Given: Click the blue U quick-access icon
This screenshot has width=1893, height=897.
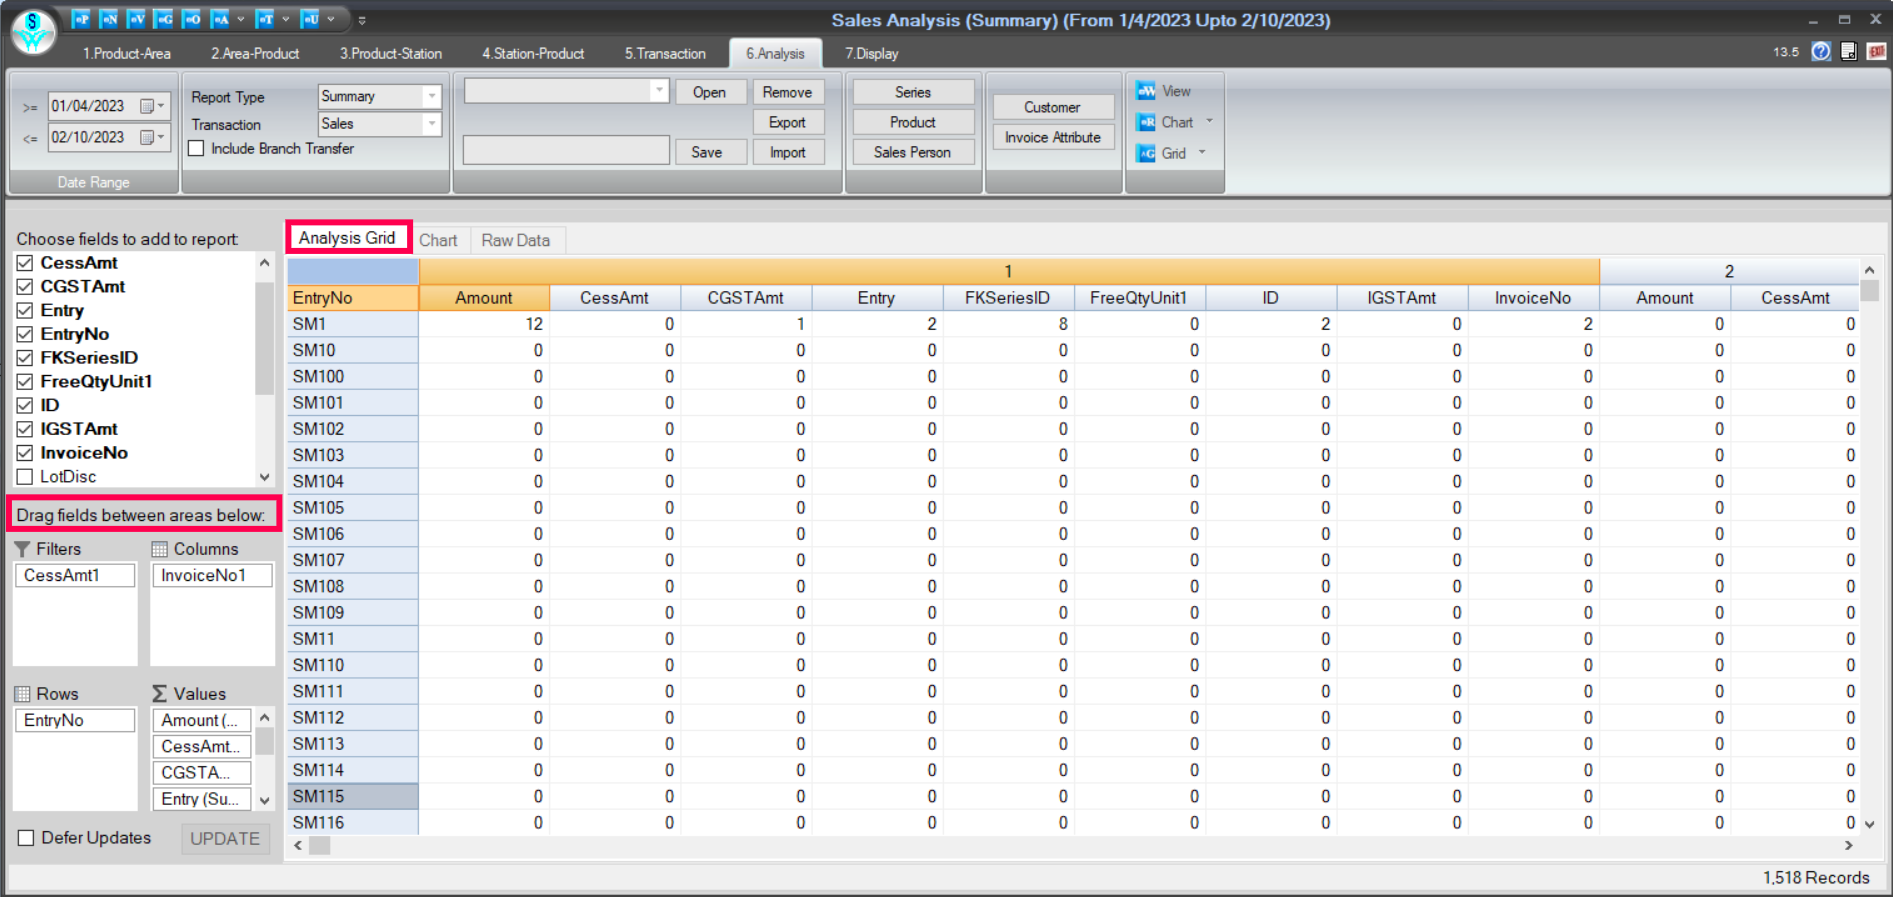Looking at the screenshot, I should tap(311, 19).
